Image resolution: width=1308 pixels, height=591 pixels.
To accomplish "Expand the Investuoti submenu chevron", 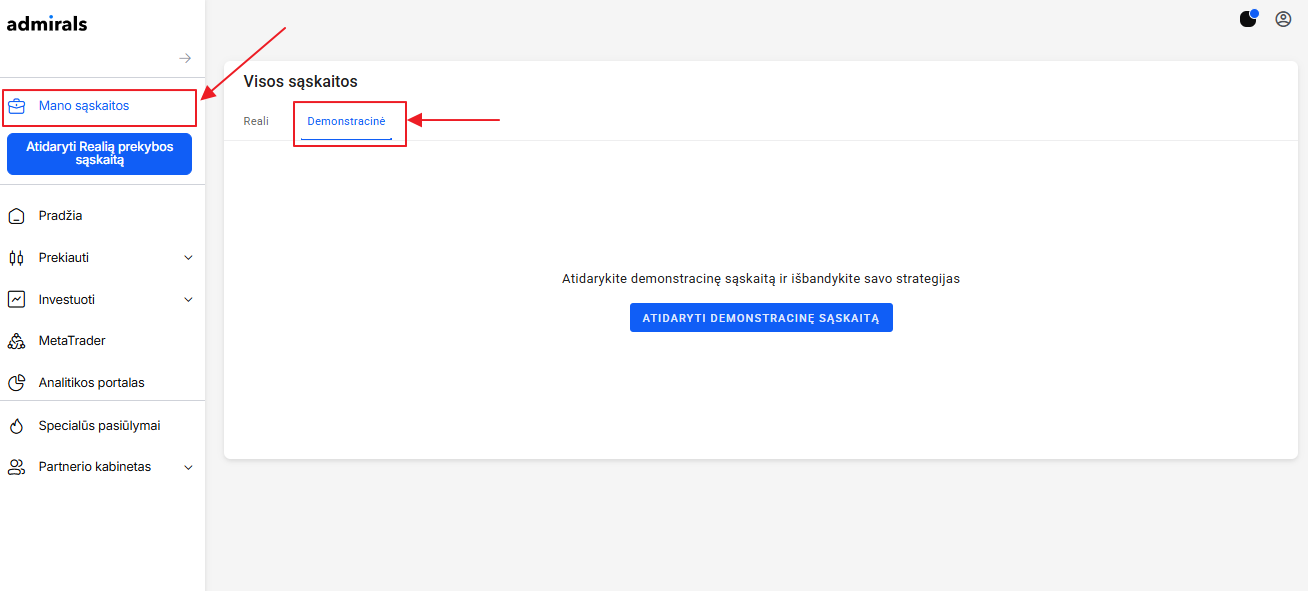I will coord(189,299).
